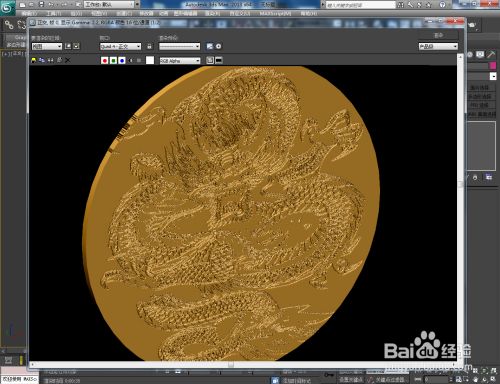Open the Production render mode dropdown
This screenshot has height=384, width=500.
pos(438,46)
